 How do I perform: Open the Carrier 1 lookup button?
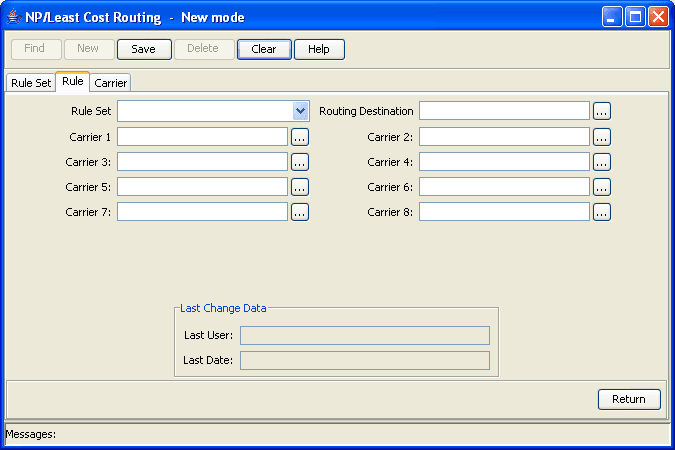[x=300, y=137]
